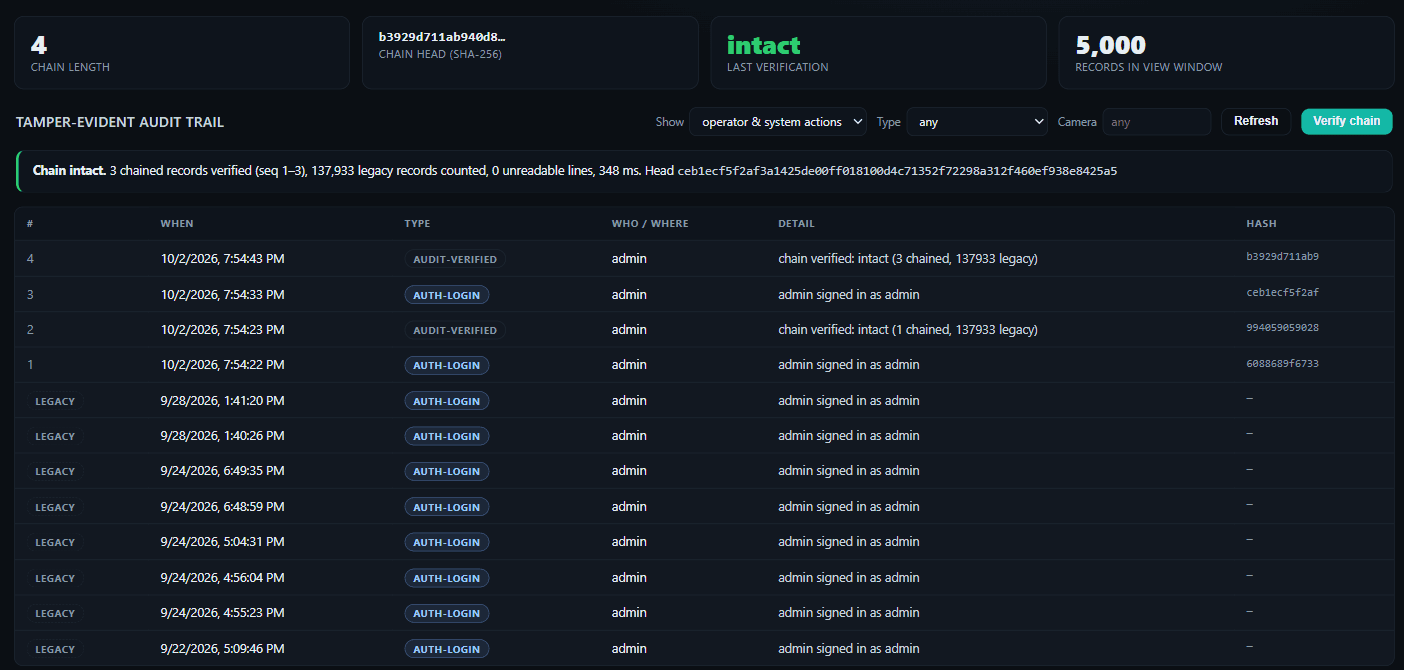Select the Chain Head SHA-256 card
This screenshot has width=1404, height=670.
530,53
